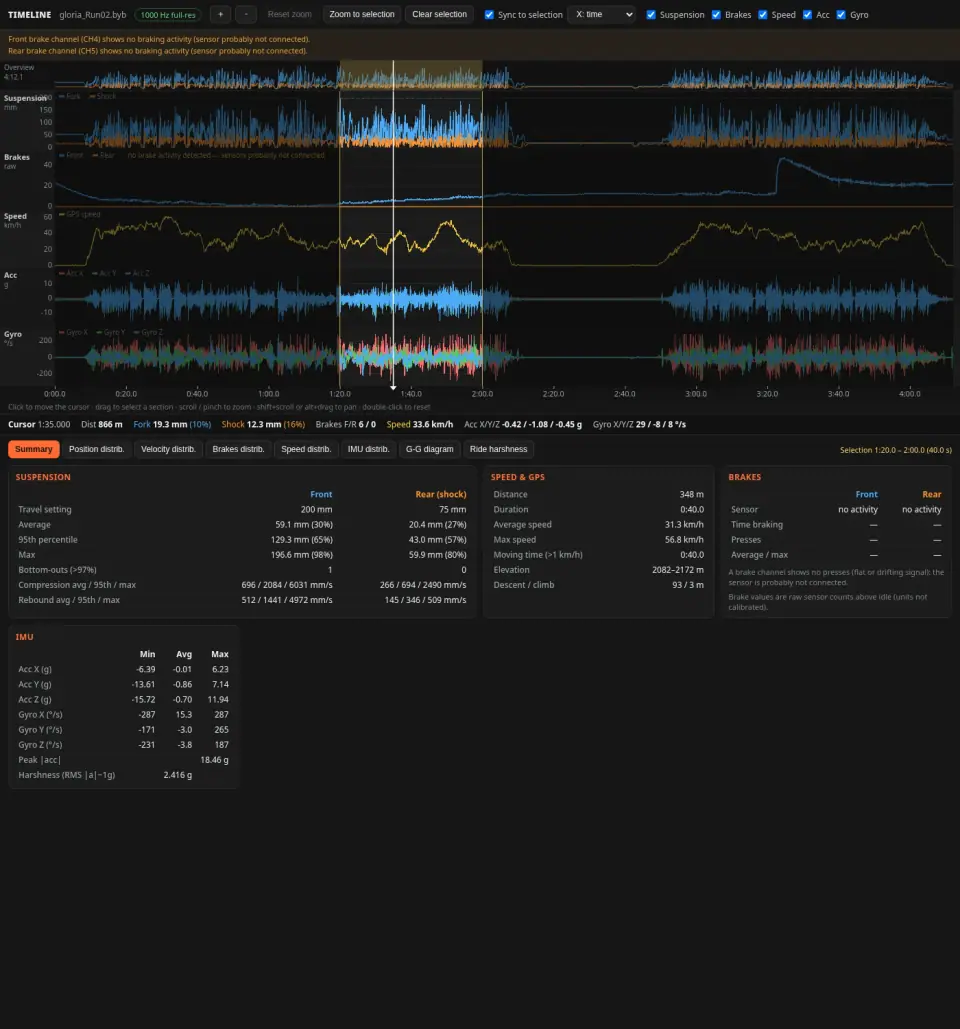Open the Velocity distrib. tab
This screenshot has height=1029, width=960.
(x=168, y=450)
